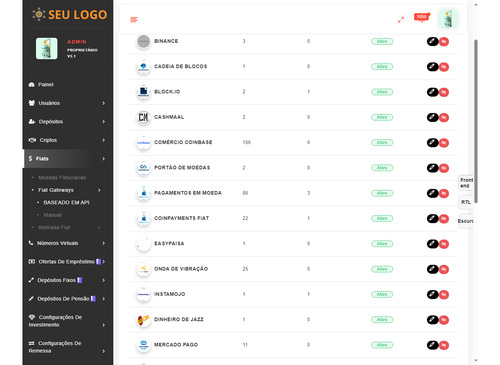
Task: Expand the Retirada Fiat submenu
Action: [66, 227]
